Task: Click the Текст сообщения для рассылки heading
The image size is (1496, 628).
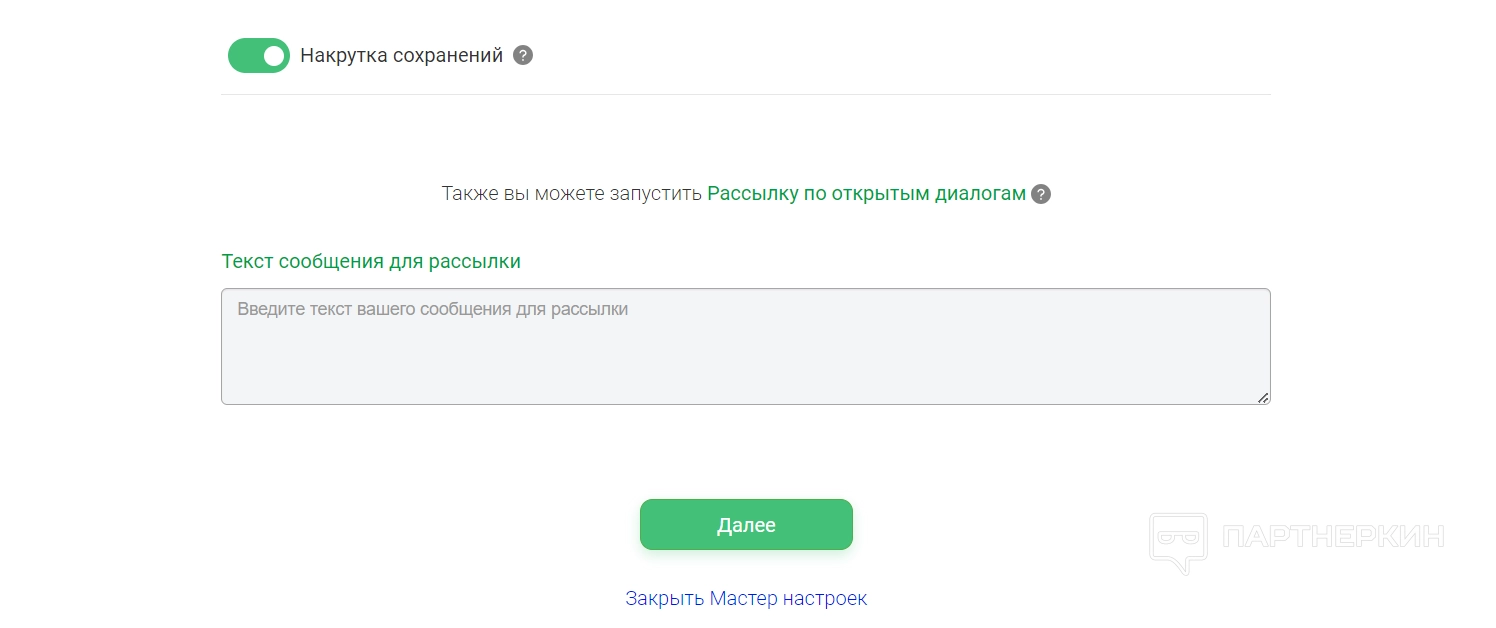Action: (x=371, y=261)
